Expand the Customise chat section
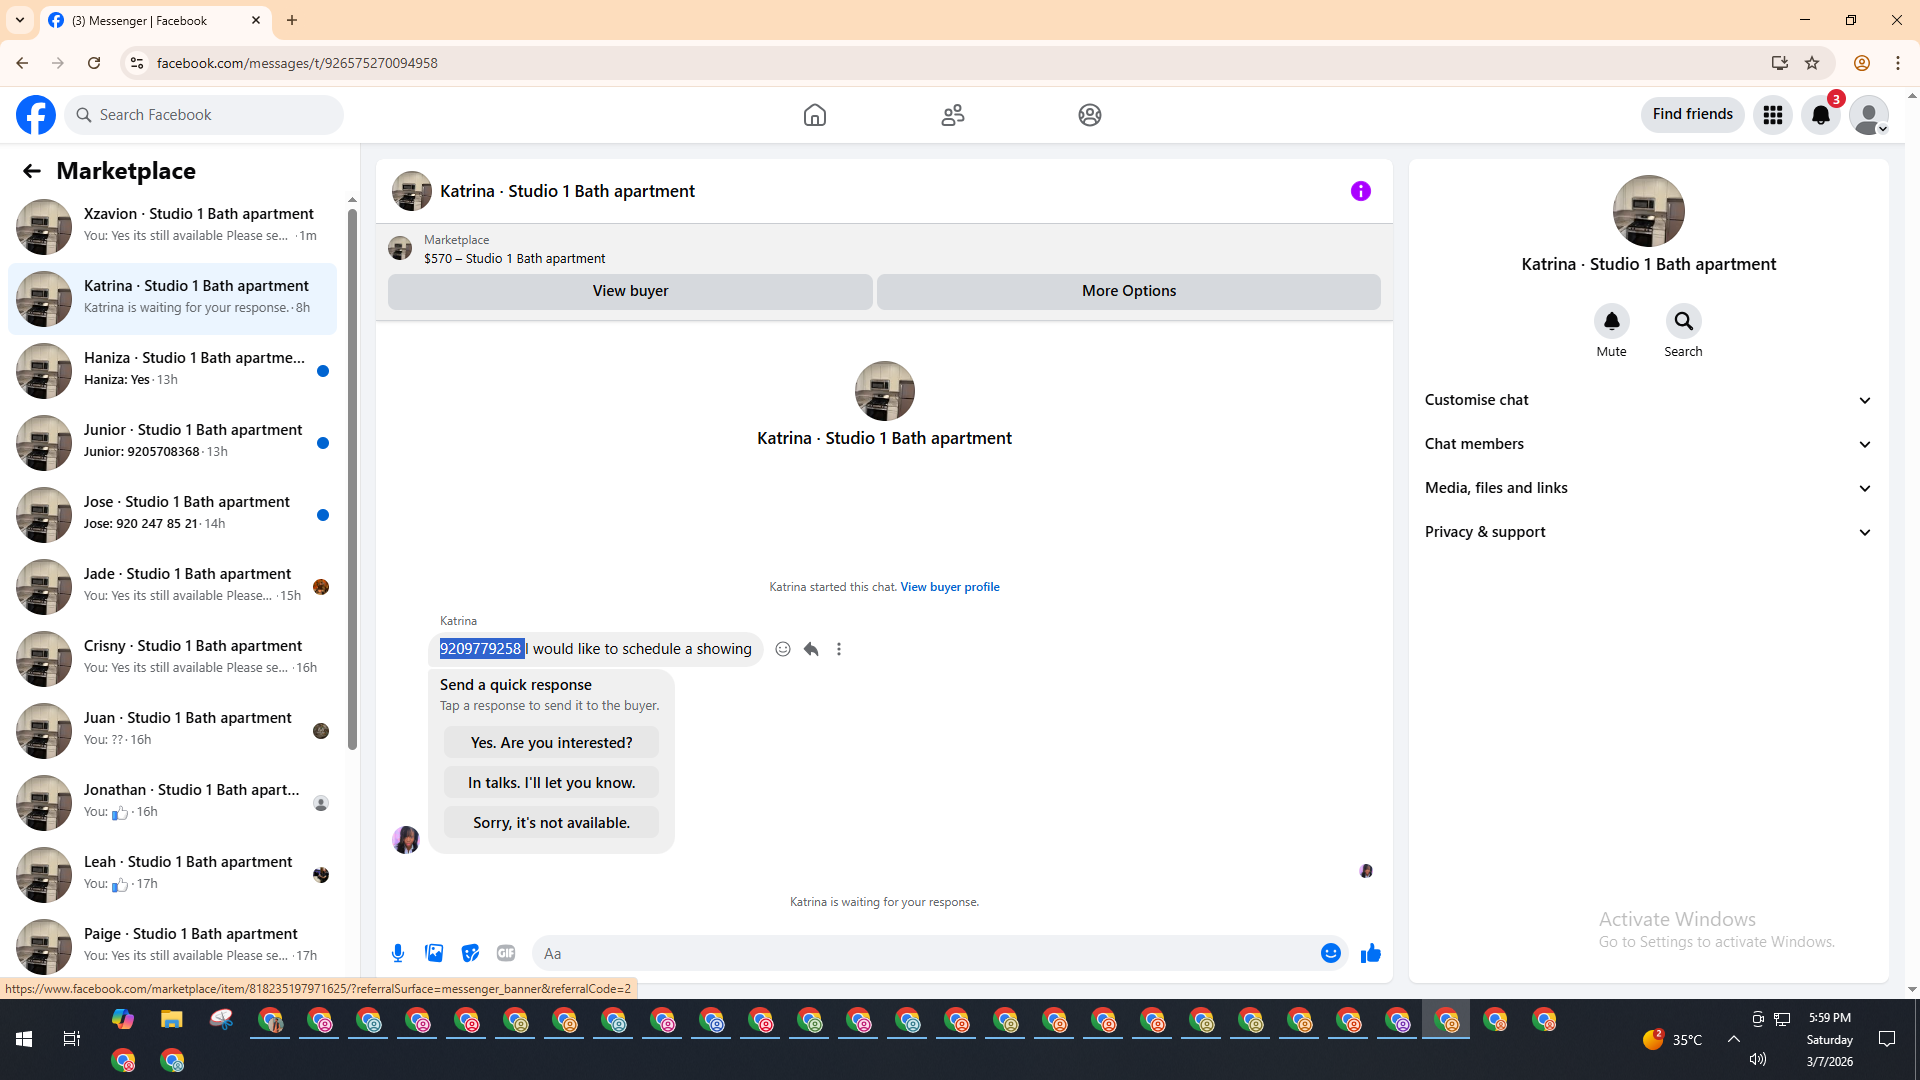The width and height of the screenshot is (1920, 1080). click(1648, 400)
